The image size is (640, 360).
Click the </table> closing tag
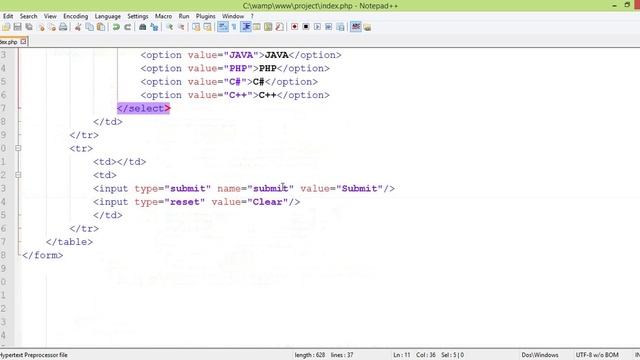[69, 242]
